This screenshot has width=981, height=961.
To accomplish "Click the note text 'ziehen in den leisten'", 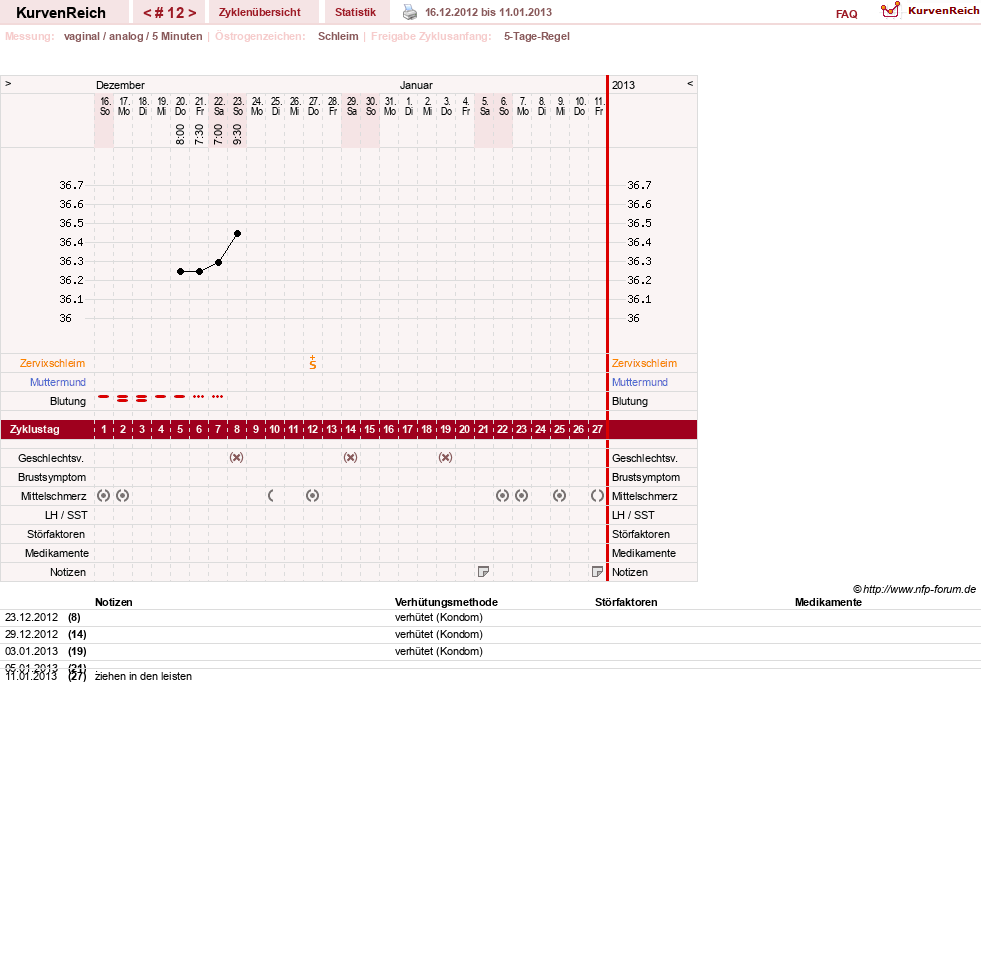I will click(143, 676).
